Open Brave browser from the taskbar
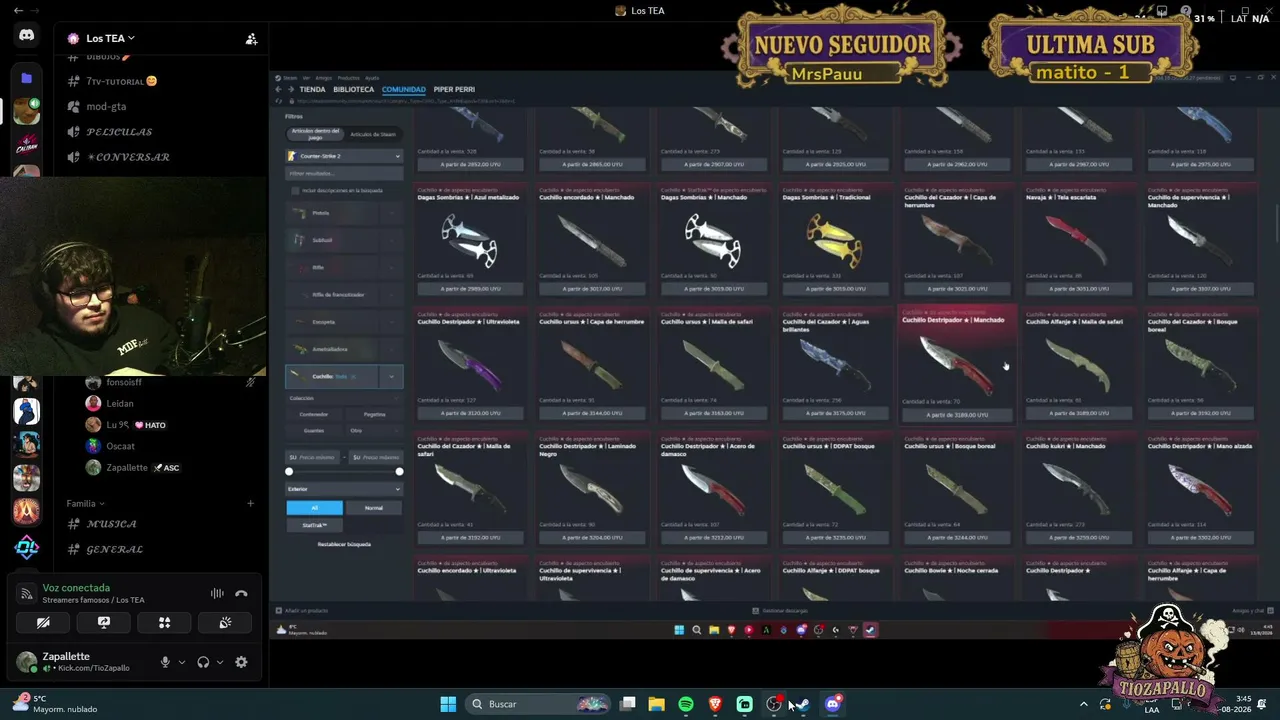1280x720 pixels. coord(715,704)
